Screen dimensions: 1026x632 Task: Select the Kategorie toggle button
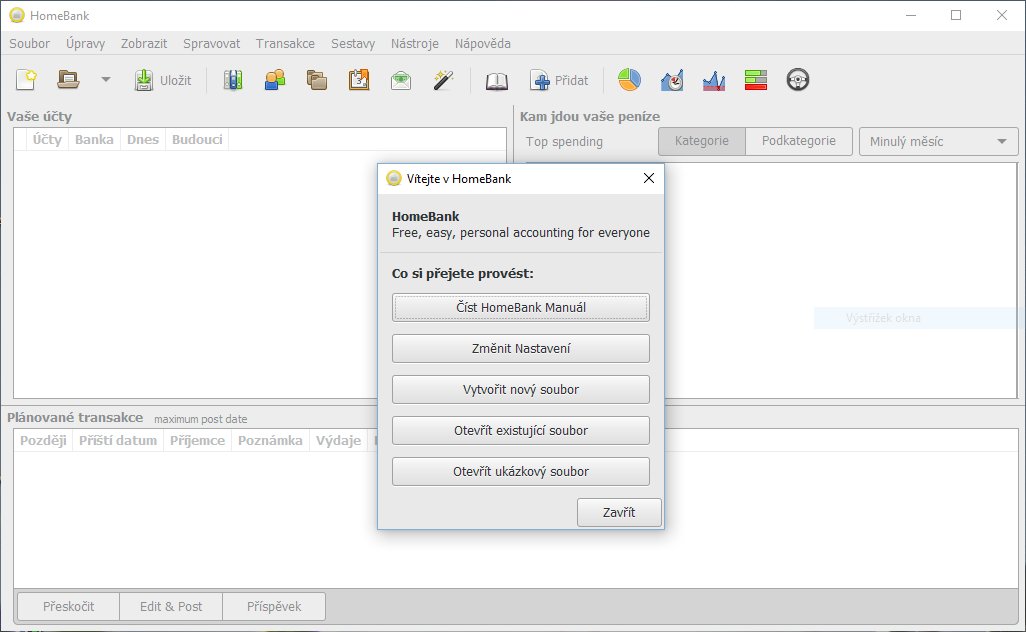click(x=701, y=141)
